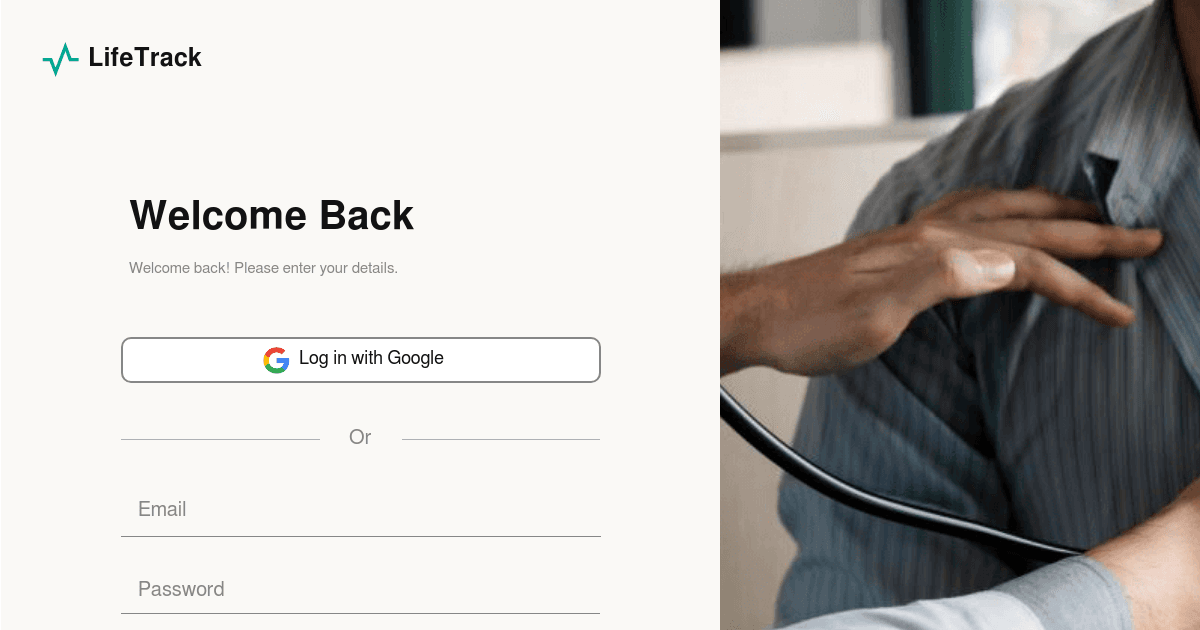Focus the Password input field
The height and width of the screenshot is (630, 1200).
361,590
